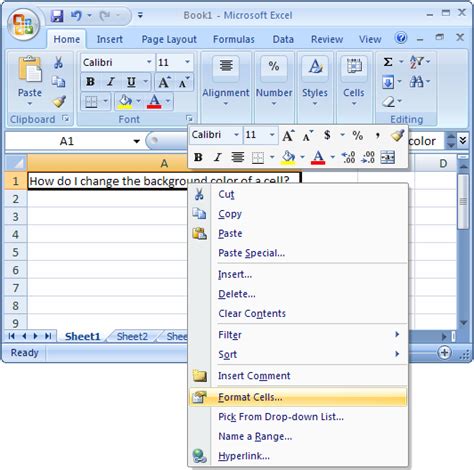Increase font size in ribbon Font group

tap(164, 82)
